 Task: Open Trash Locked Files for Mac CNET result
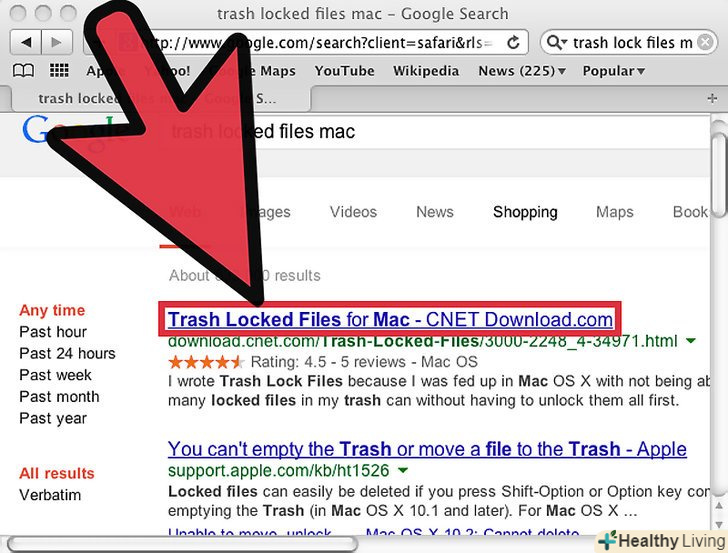click(390, 319)
